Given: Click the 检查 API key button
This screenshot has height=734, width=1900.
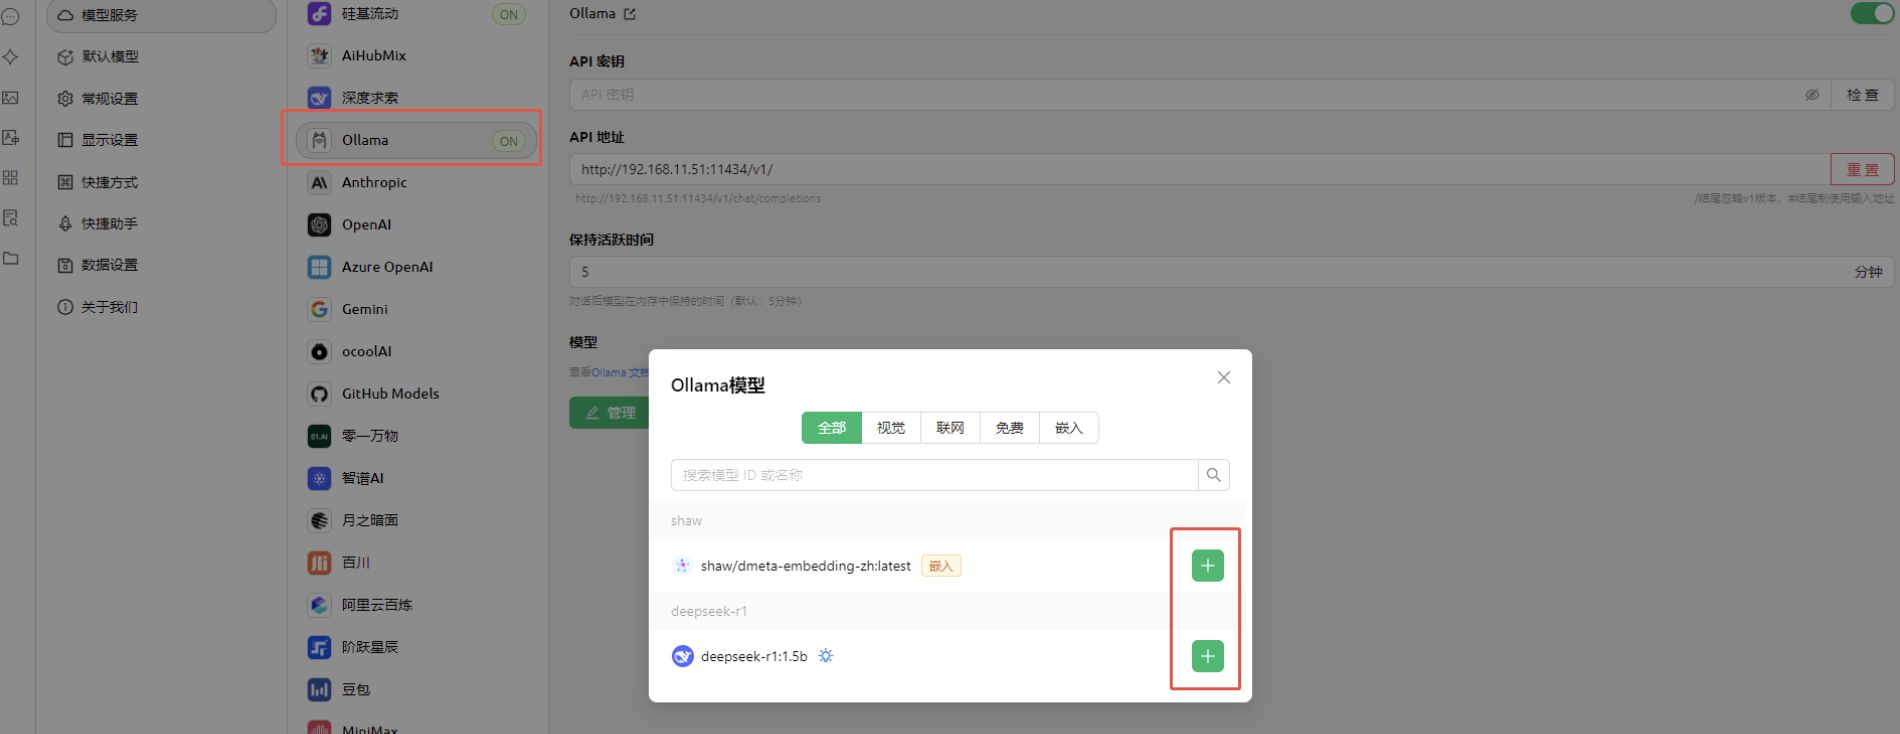Looking at the screenshot, I should pos(1862,95).
